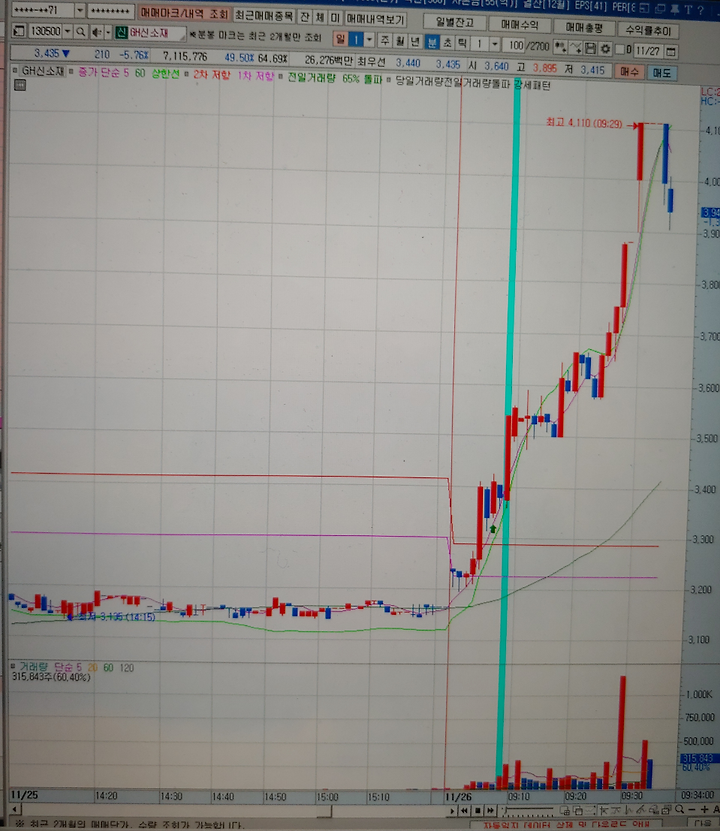Click the 미 button

tap(335, 17)
